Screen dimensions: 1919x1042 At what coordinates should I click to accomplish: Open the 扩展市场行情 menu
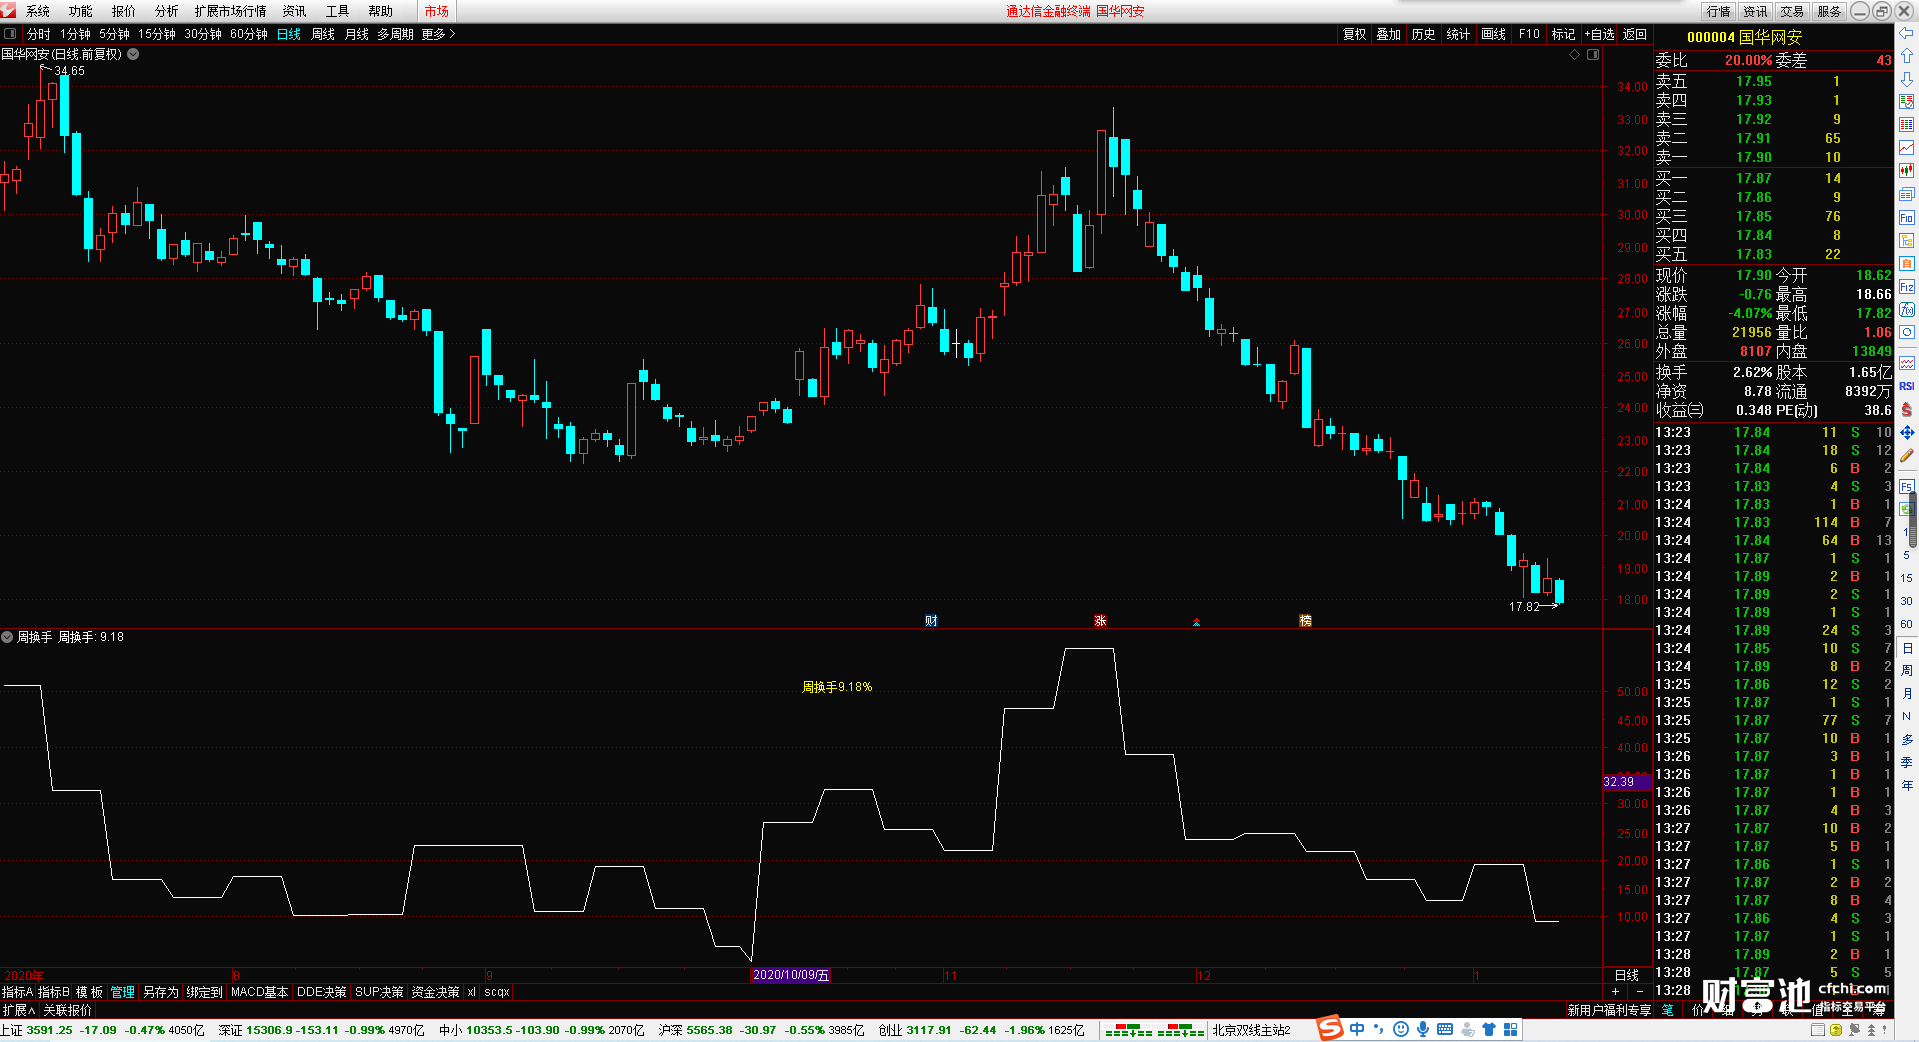pos(231,11)
